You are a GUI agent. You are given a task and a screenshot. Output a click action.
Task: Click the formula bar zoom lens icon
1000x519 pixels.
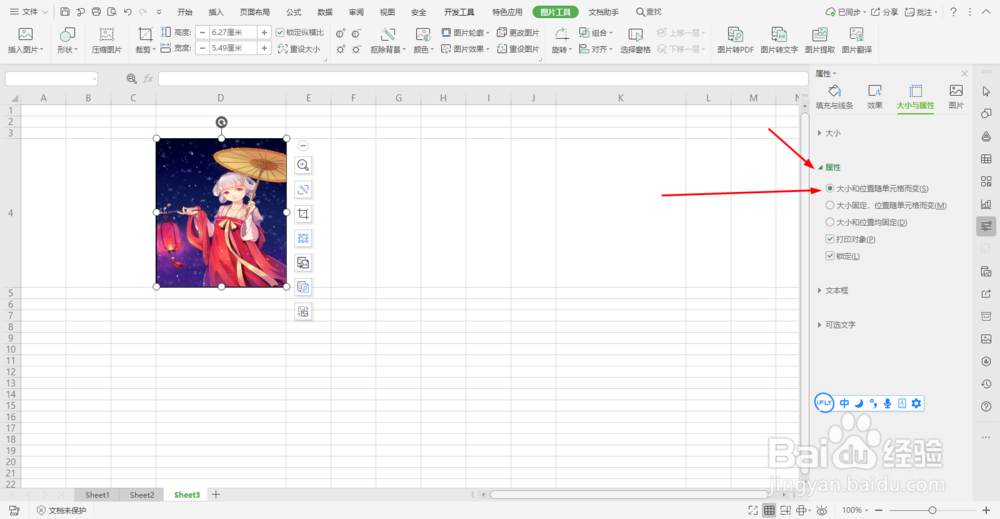(131, 78)
